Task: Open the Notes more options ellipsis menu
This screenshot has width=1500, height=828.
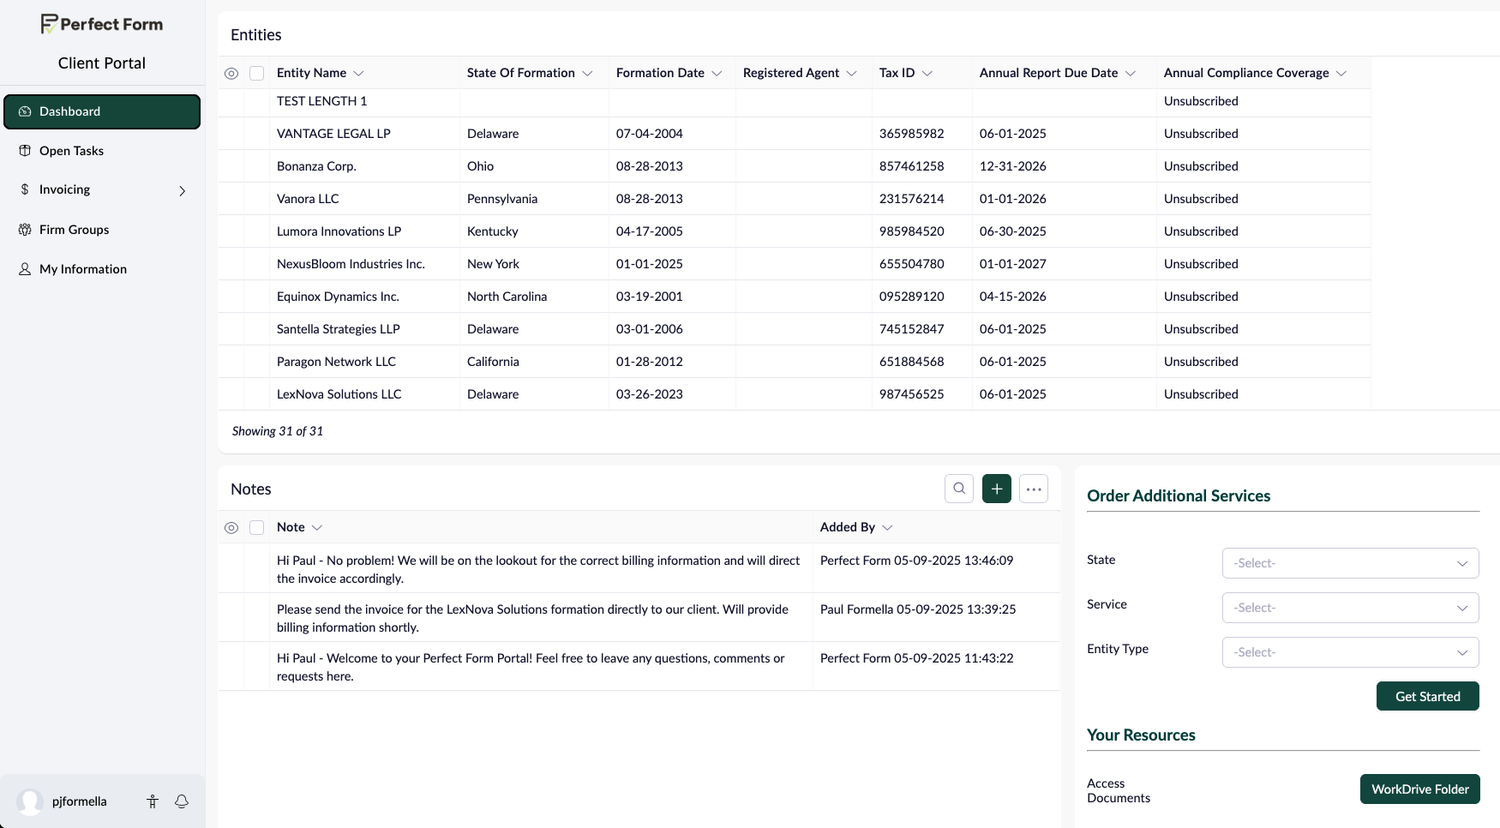Action: pyautogui.click(x=1034, y=489)
